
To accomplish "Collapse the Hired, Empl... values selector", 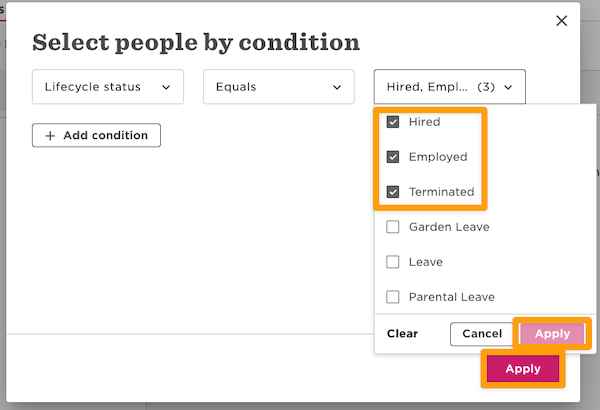I will [x=450, y=87].
